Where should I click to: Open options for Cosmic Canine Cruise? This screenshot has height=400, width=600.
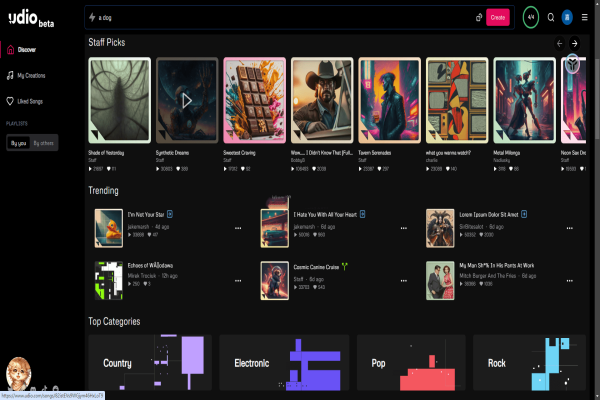coord(403,281)
